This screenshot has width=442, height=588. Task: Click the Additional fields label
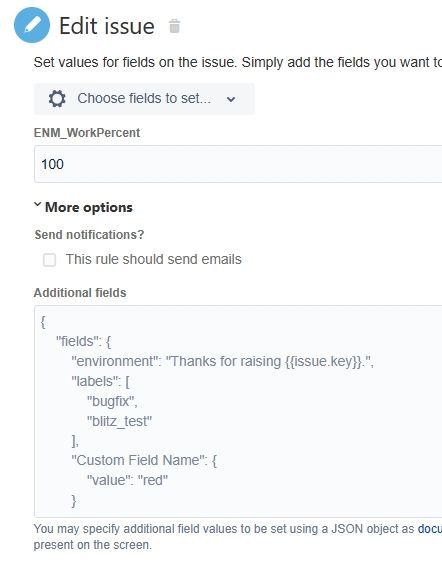click(x=80, y=292)
